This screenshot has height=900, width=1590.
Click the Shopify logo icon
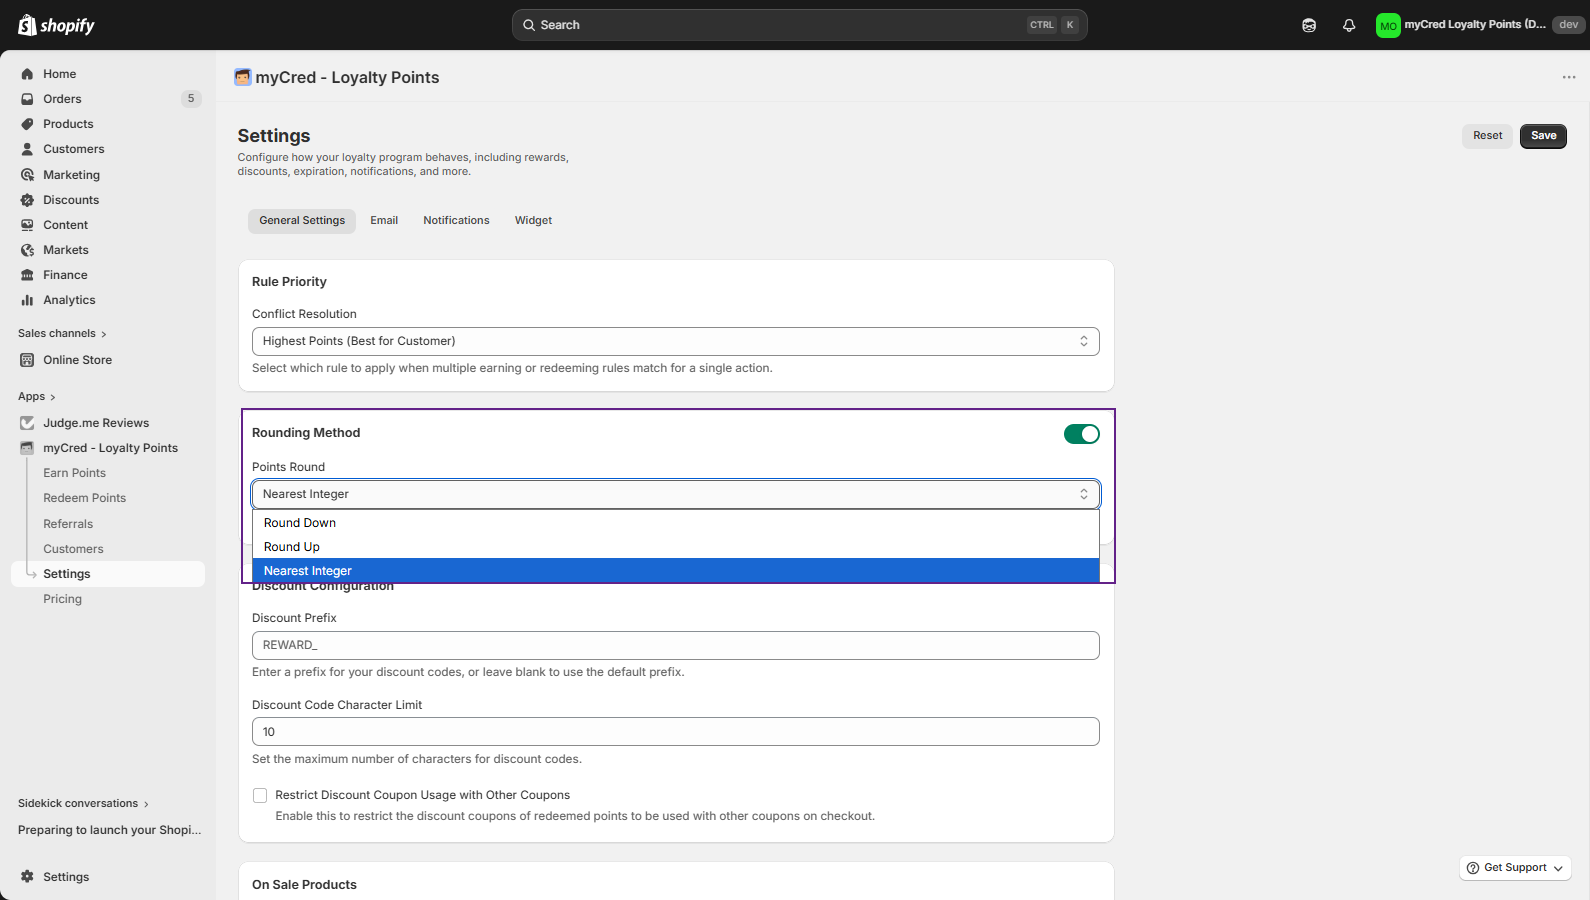[27, 25]
